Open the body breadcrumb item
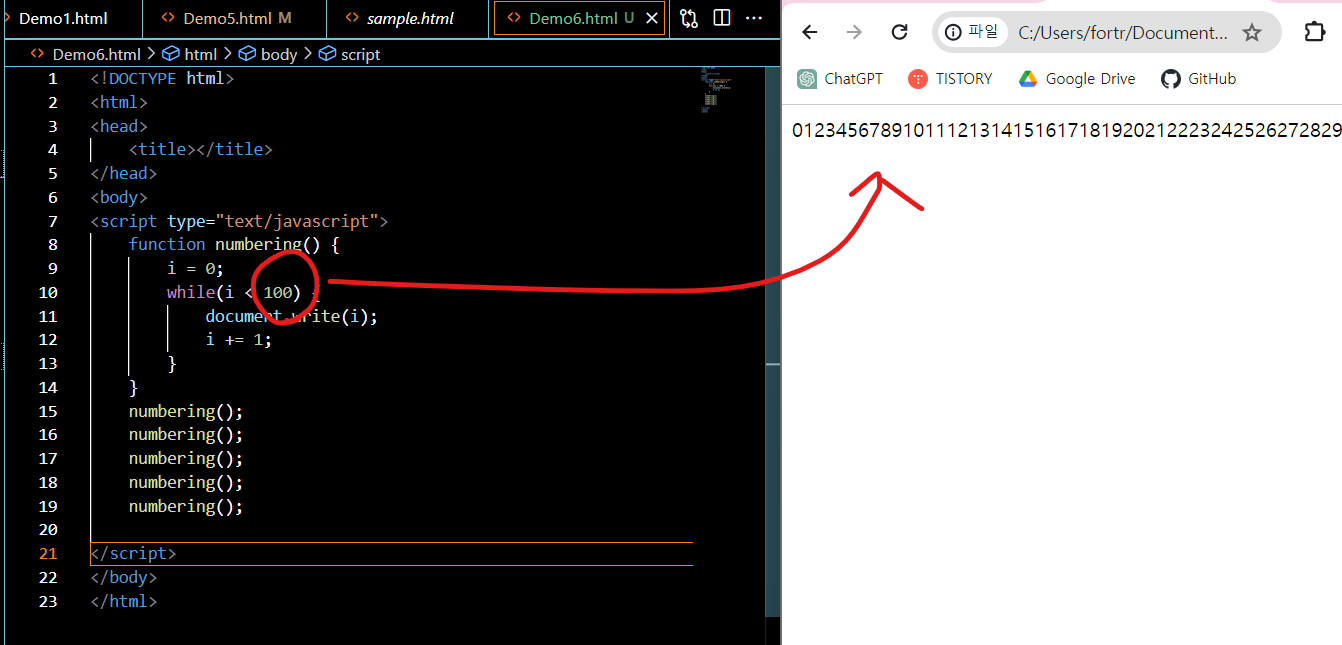This screenshot has height=645, width=1342. (x=268, y=54)
